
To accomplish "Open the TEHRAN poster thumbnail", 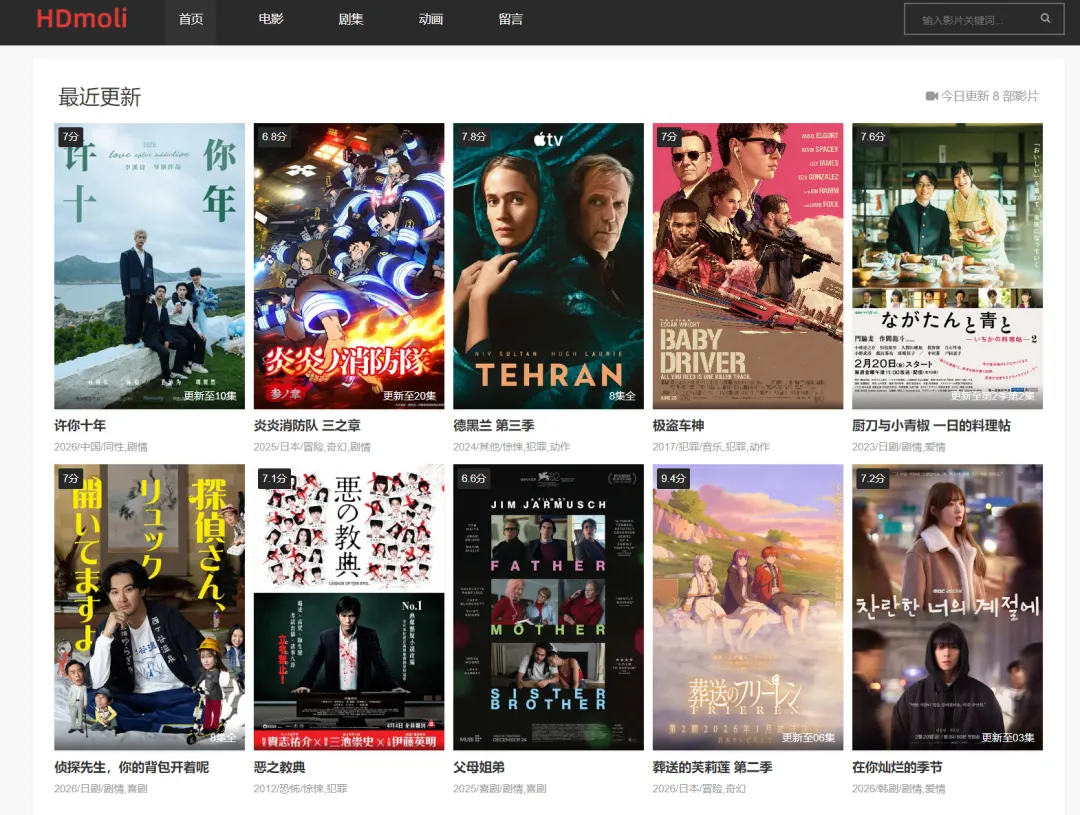I will pos(548,266).
